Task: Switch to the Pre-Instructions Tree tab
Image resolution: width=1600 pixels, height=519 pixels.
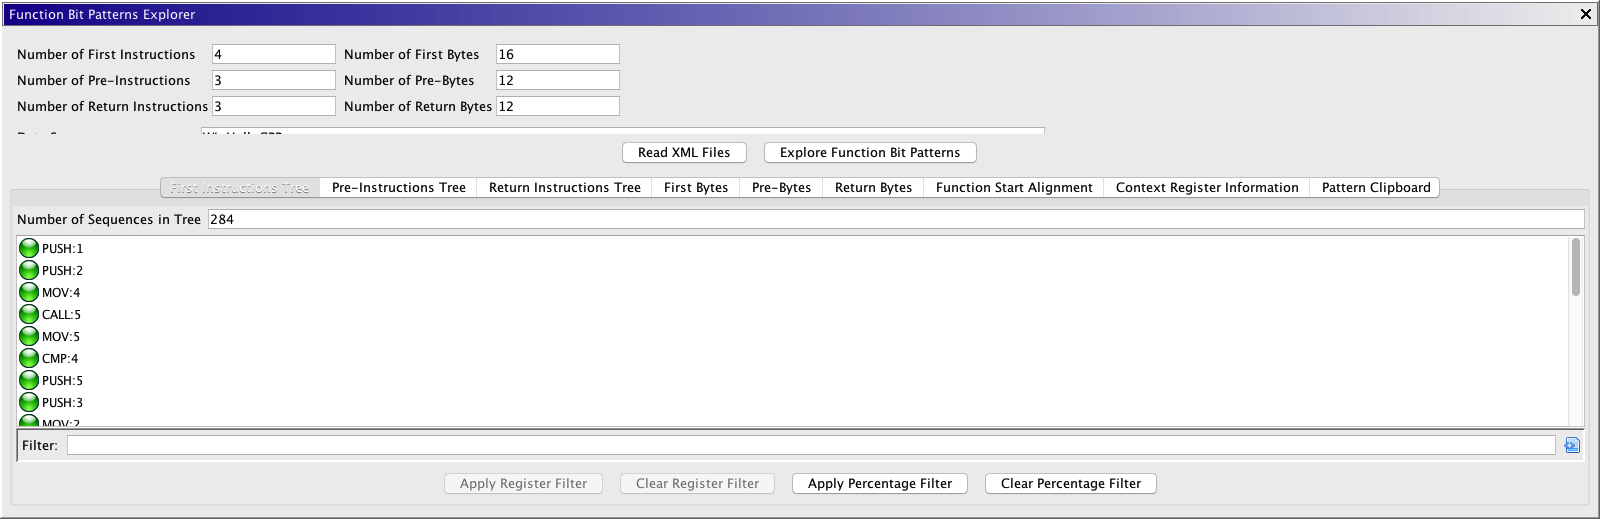Action: pyautogui.click(x=398, y=188)
